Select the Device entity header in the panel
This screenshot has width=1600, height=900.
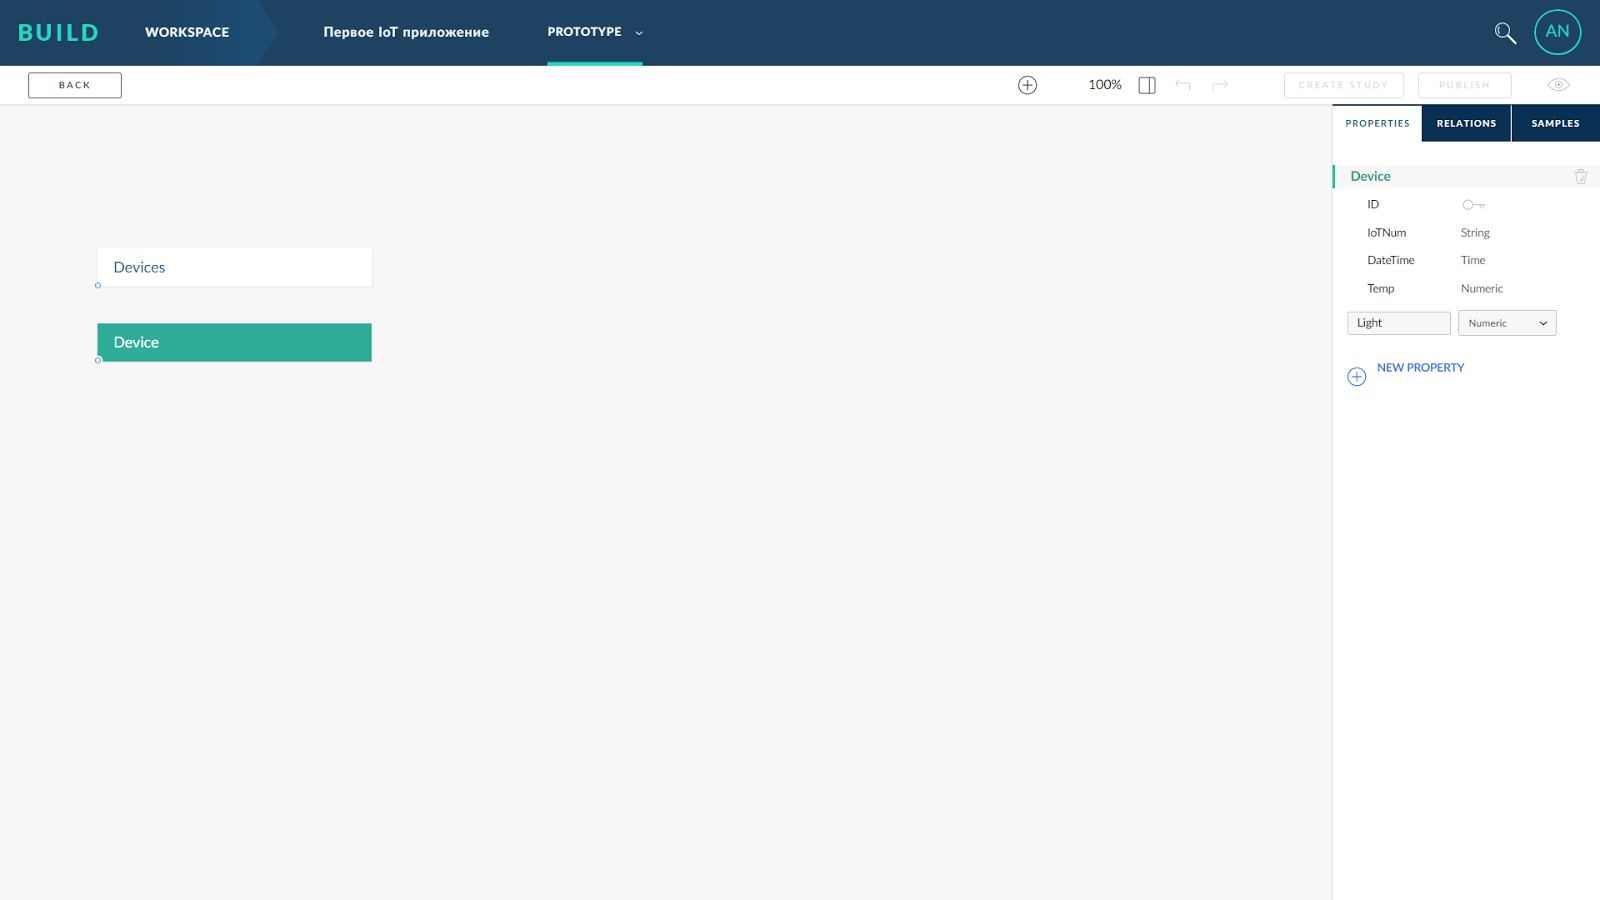click(x=1371, y=176)
